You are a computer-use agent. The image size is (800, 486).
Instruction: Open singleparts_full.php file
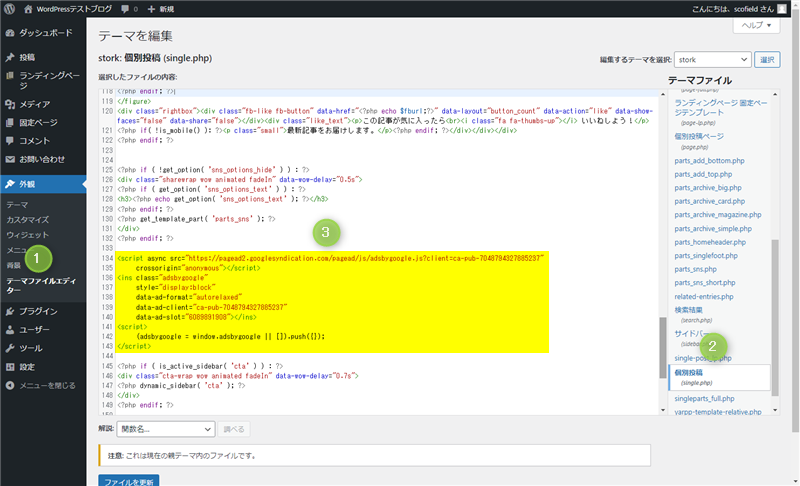(704, 399)
